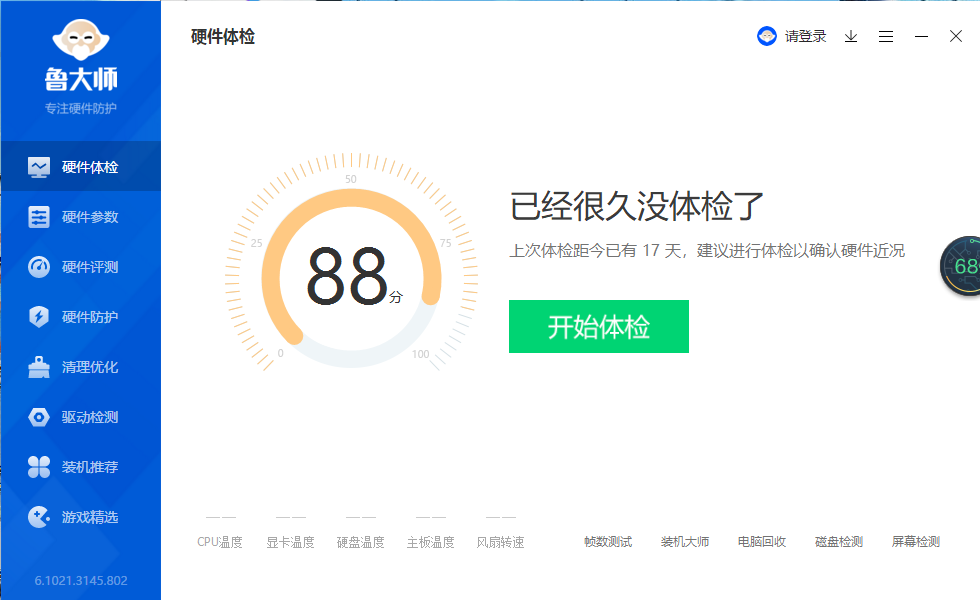
Task: Select the 硬件防护 sidebar item
Action: pyautogui.click(x=80, y=316)
